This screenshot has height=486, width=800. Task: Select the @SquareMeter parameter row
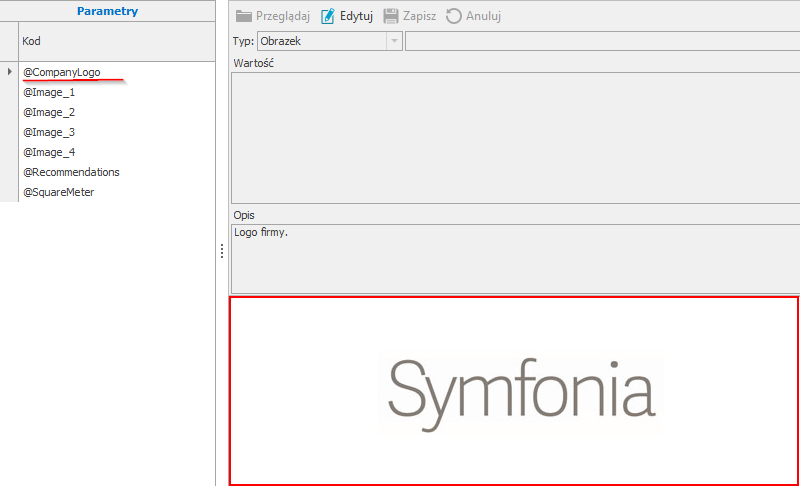point(116,192)
